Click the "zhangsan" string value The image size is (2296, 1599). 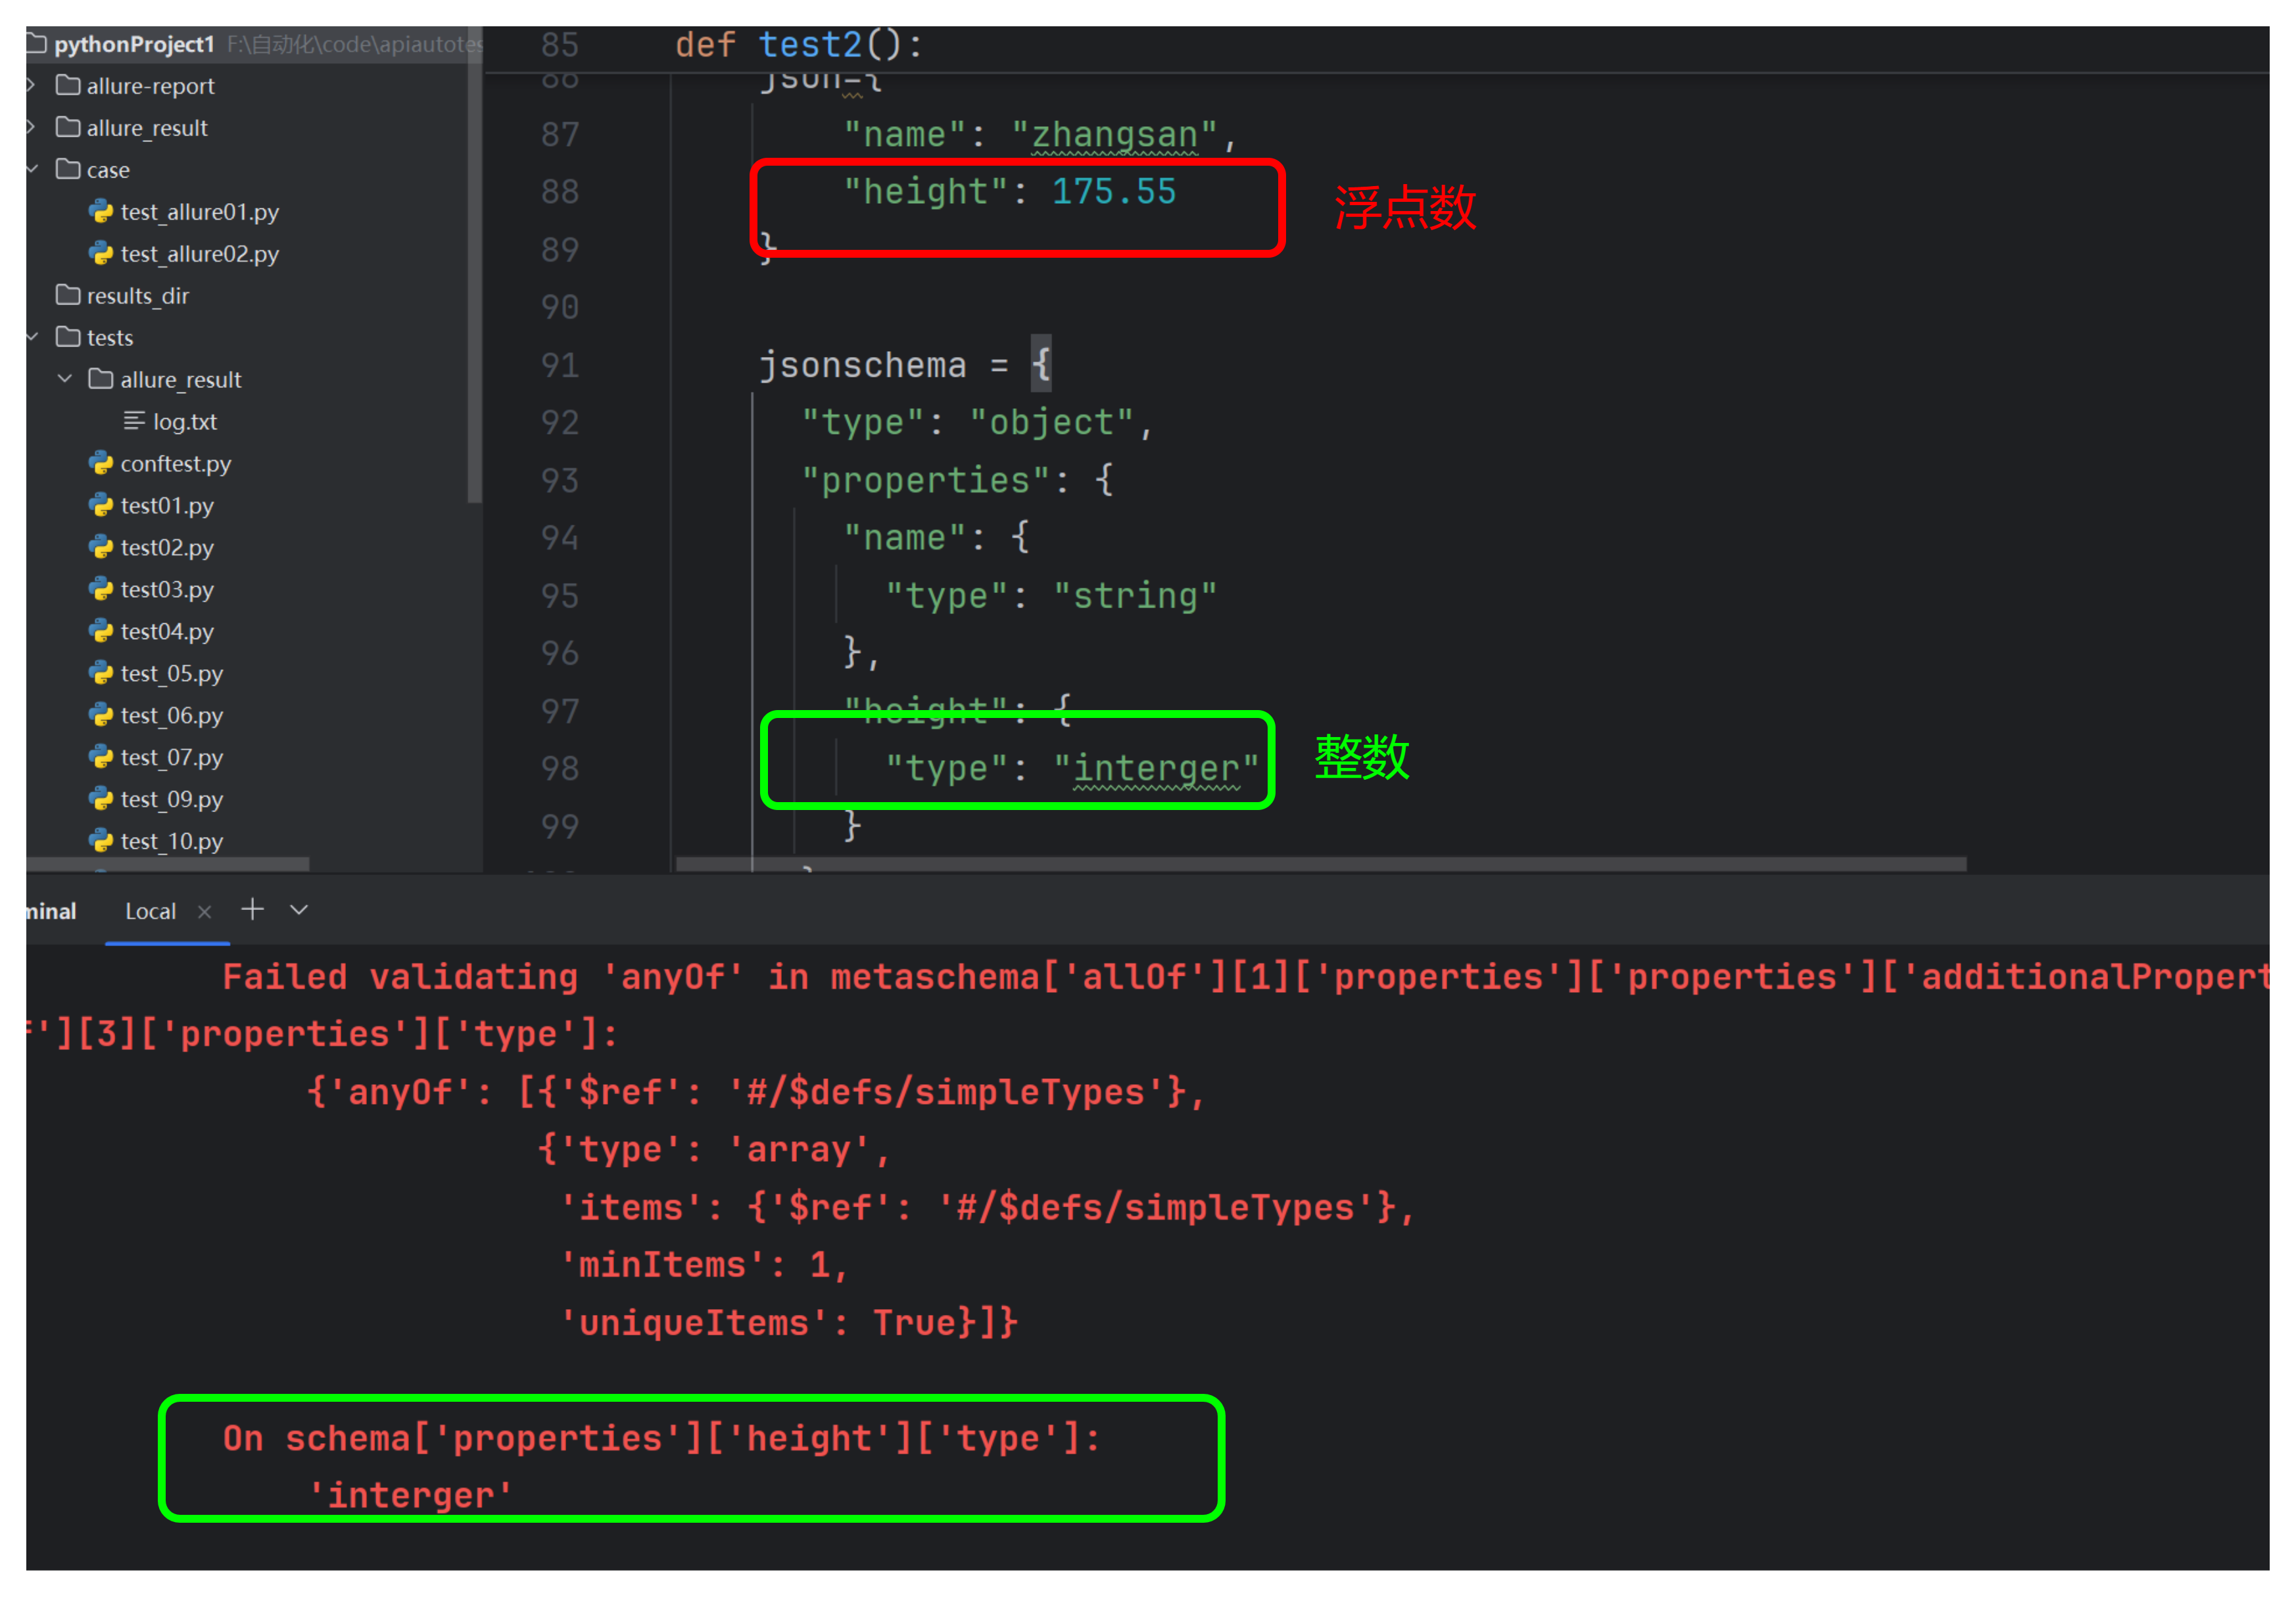1114,134
